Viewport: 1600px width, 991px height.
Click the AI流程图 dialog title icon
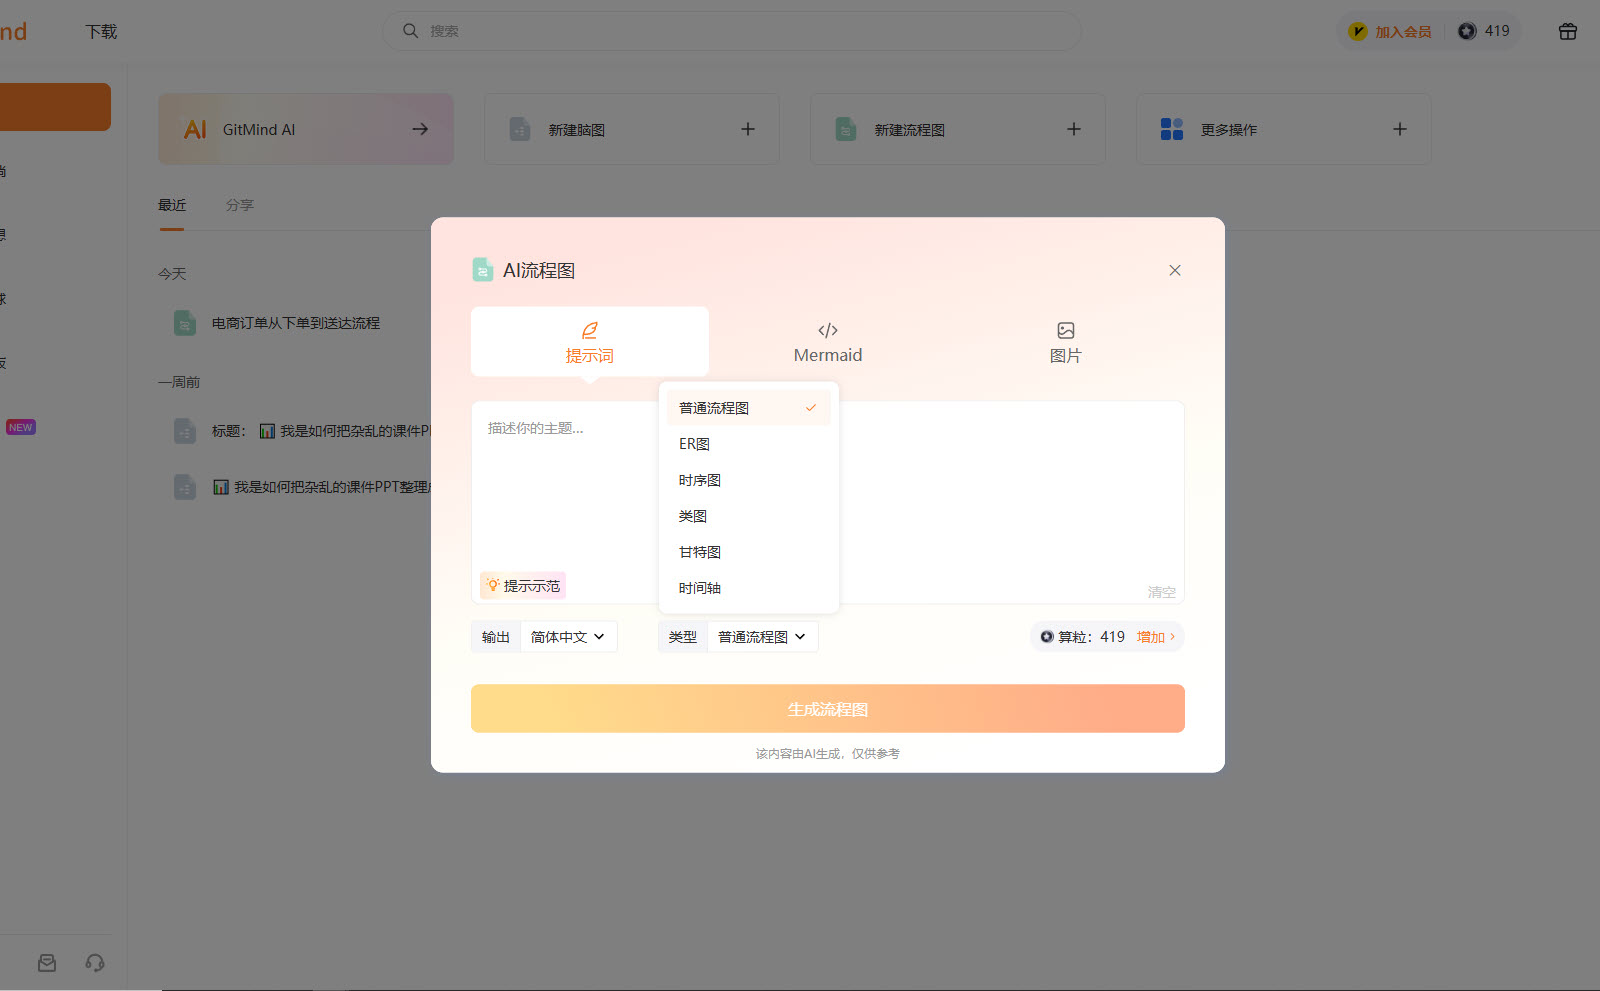point(483,270)
